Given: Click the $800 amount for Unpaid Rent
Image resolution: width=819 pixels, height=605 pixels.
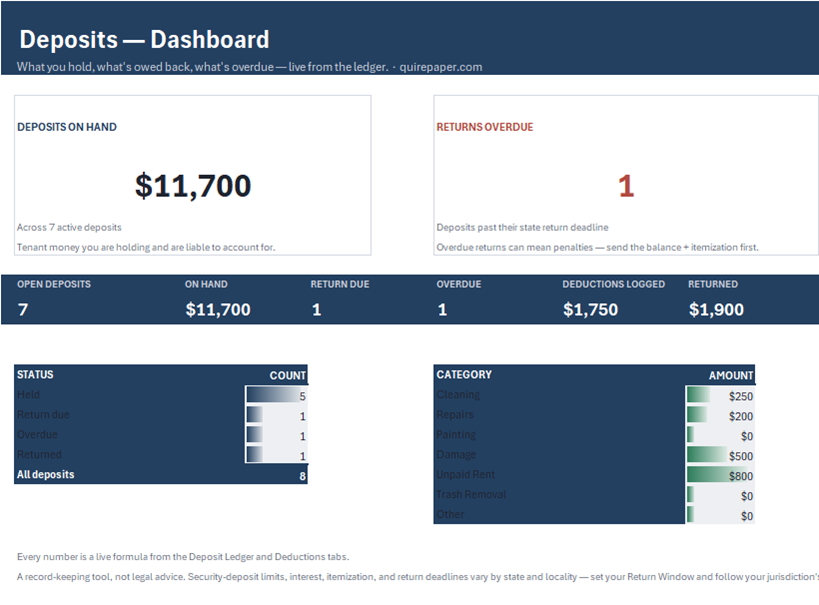Looking at the screenshot, I should (741, 476).
